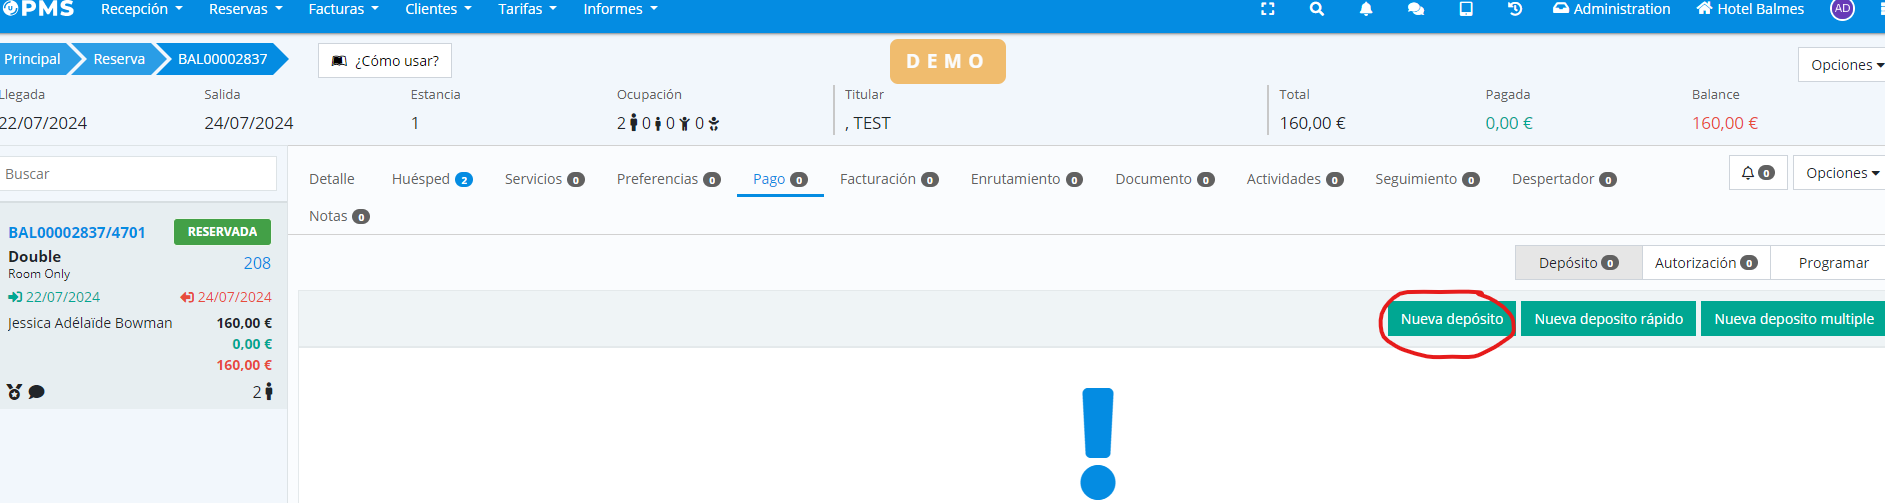The image size is (1885, 503).
Task: Open notifications bell in top bar
Action: click(1366, 9)
